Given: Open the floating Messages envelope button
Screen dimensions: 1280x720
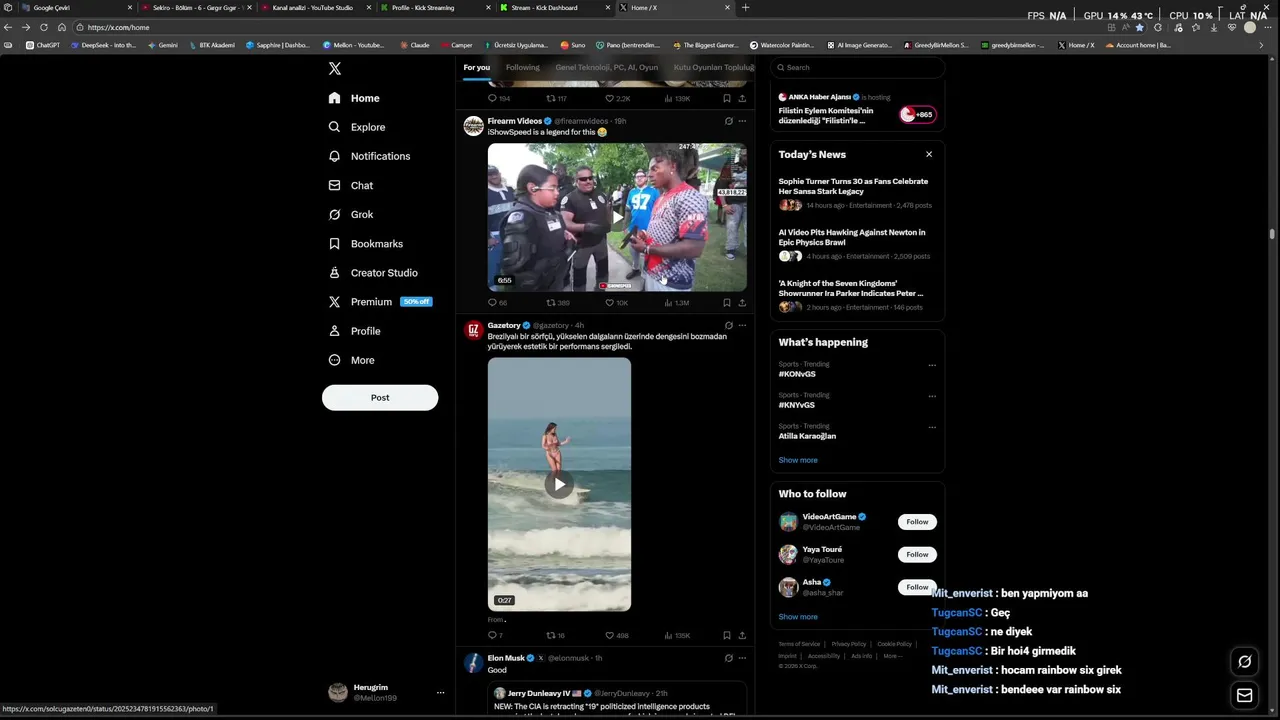Looking at the screenshot, I should pyautogui.click(x=1245, y=695).
